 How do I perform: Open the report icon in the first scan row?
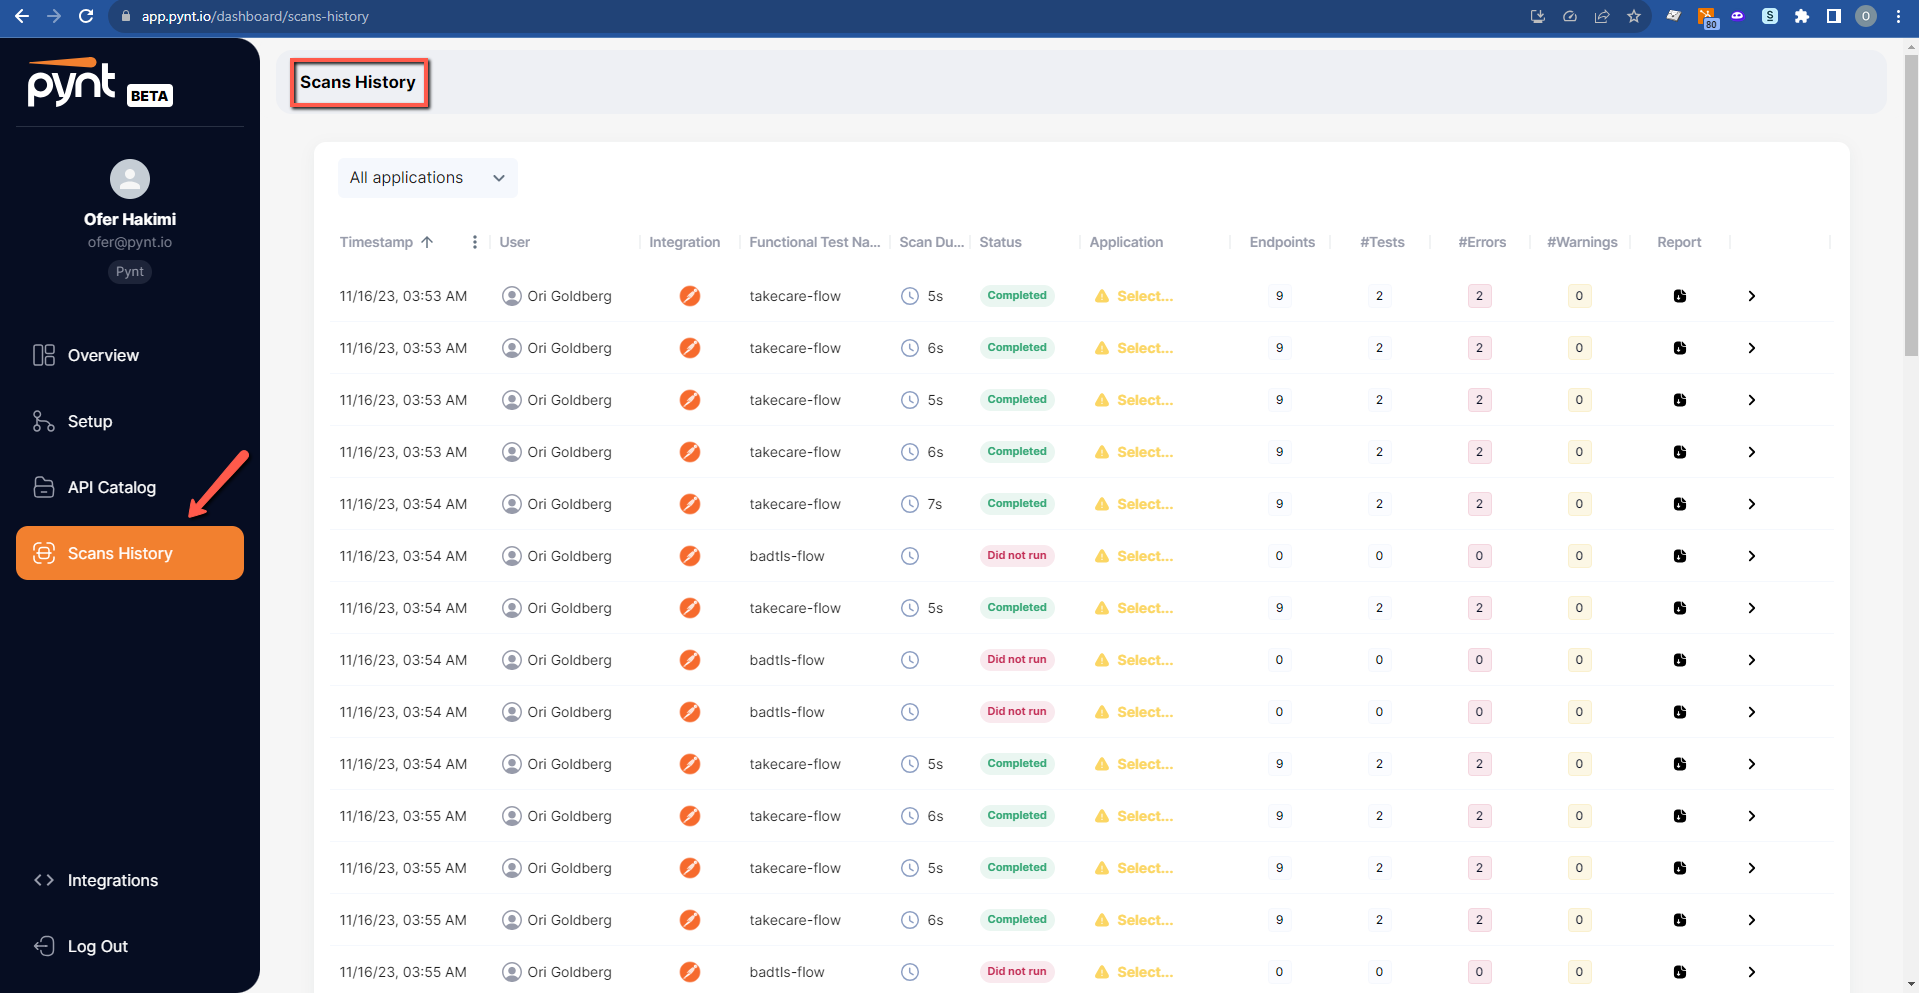(x=1680, y=296)
